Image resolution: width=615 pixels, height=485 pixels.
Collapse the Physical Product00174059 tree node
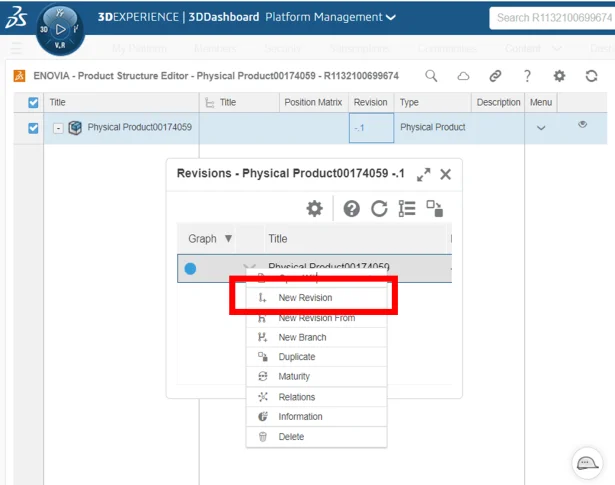58,128
